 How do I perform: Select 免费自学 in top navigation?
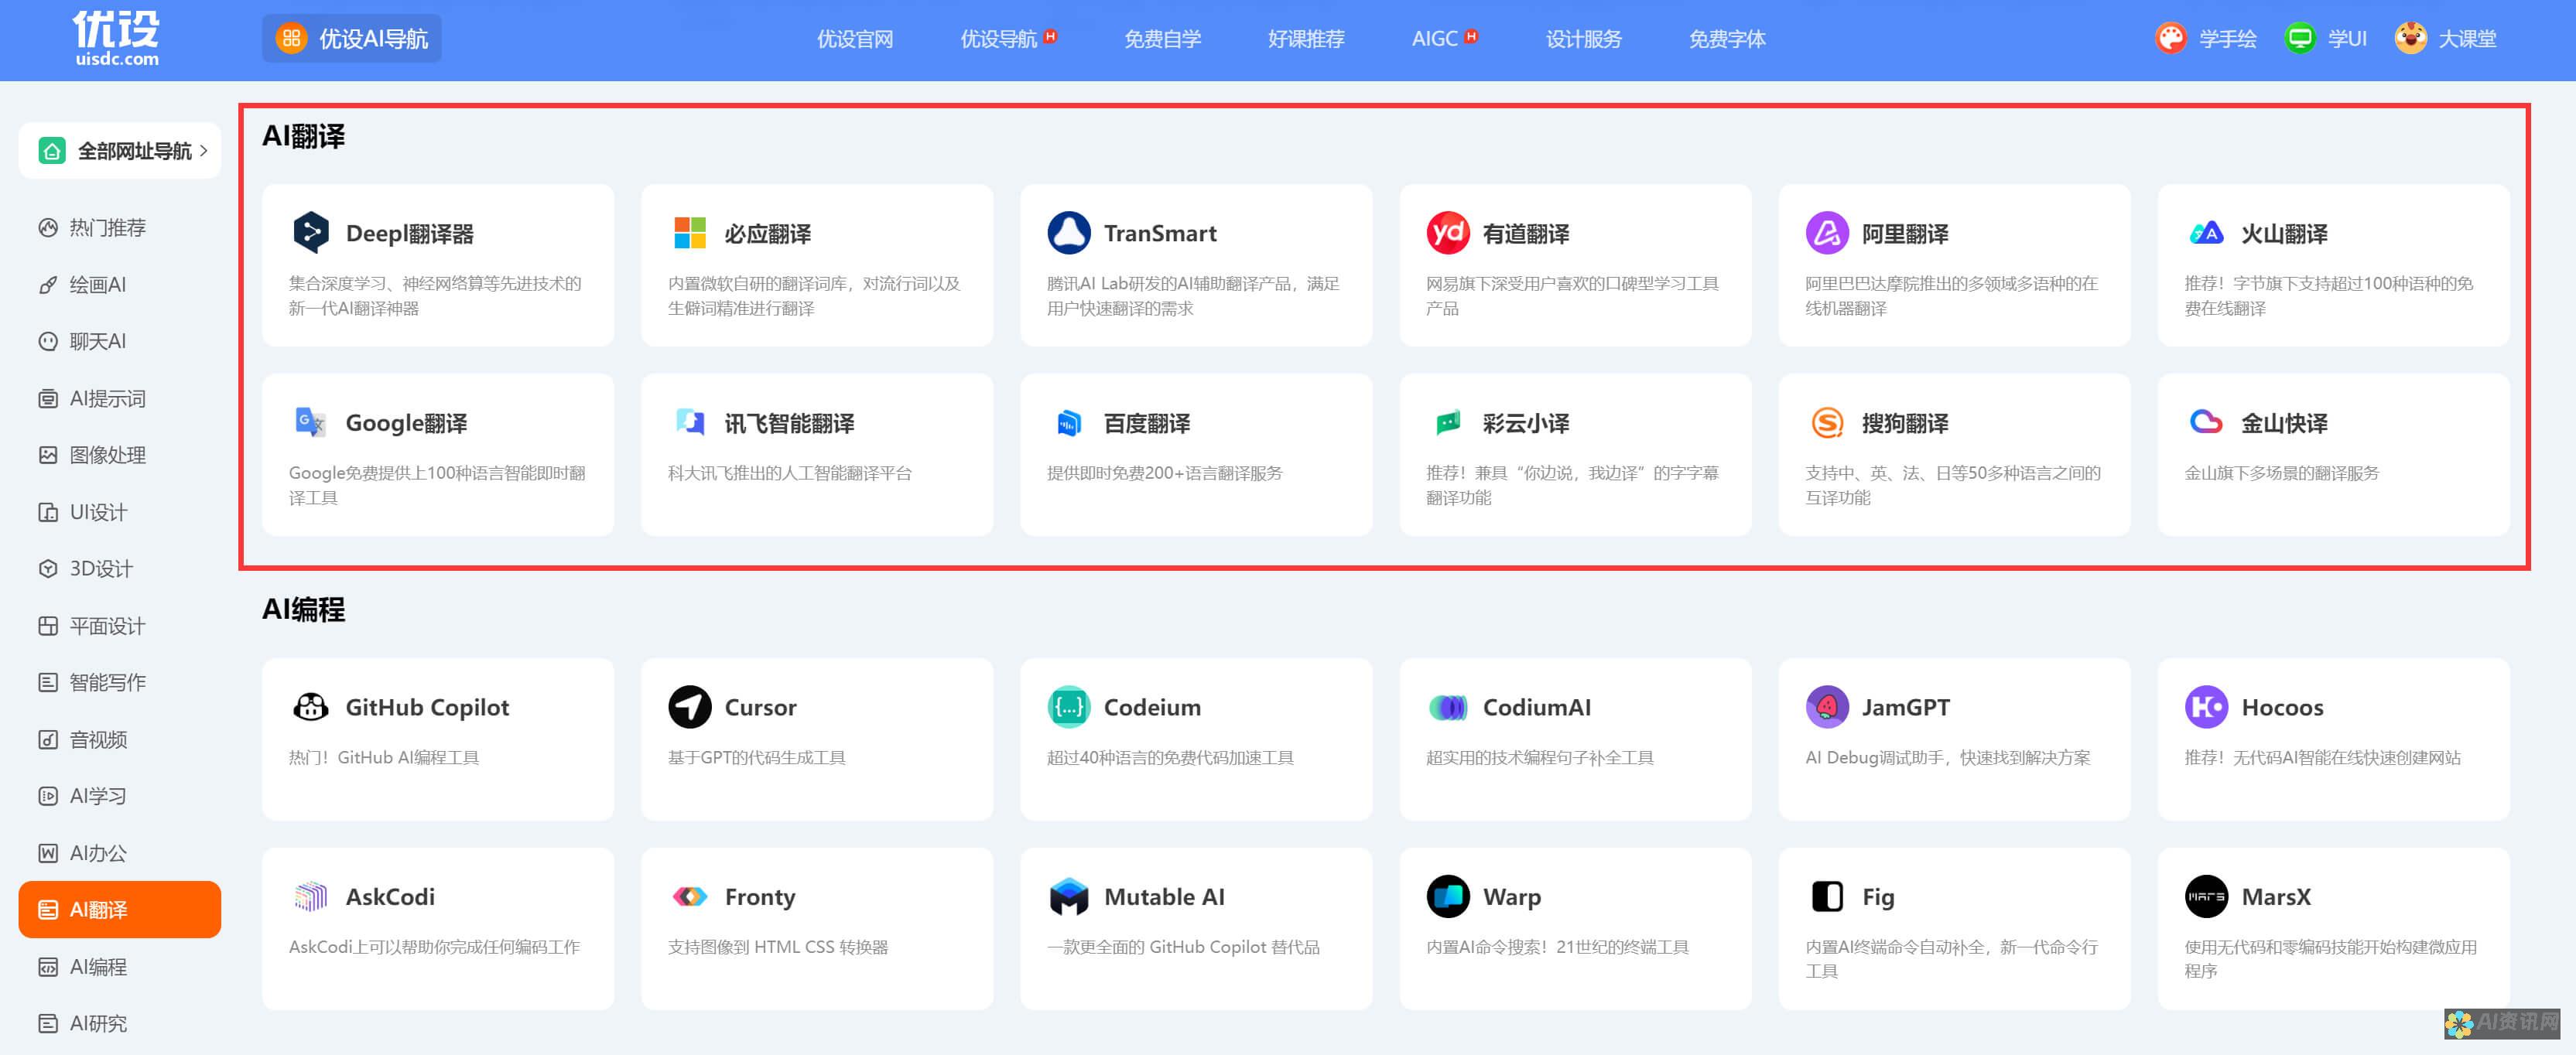coord(1162,38)
